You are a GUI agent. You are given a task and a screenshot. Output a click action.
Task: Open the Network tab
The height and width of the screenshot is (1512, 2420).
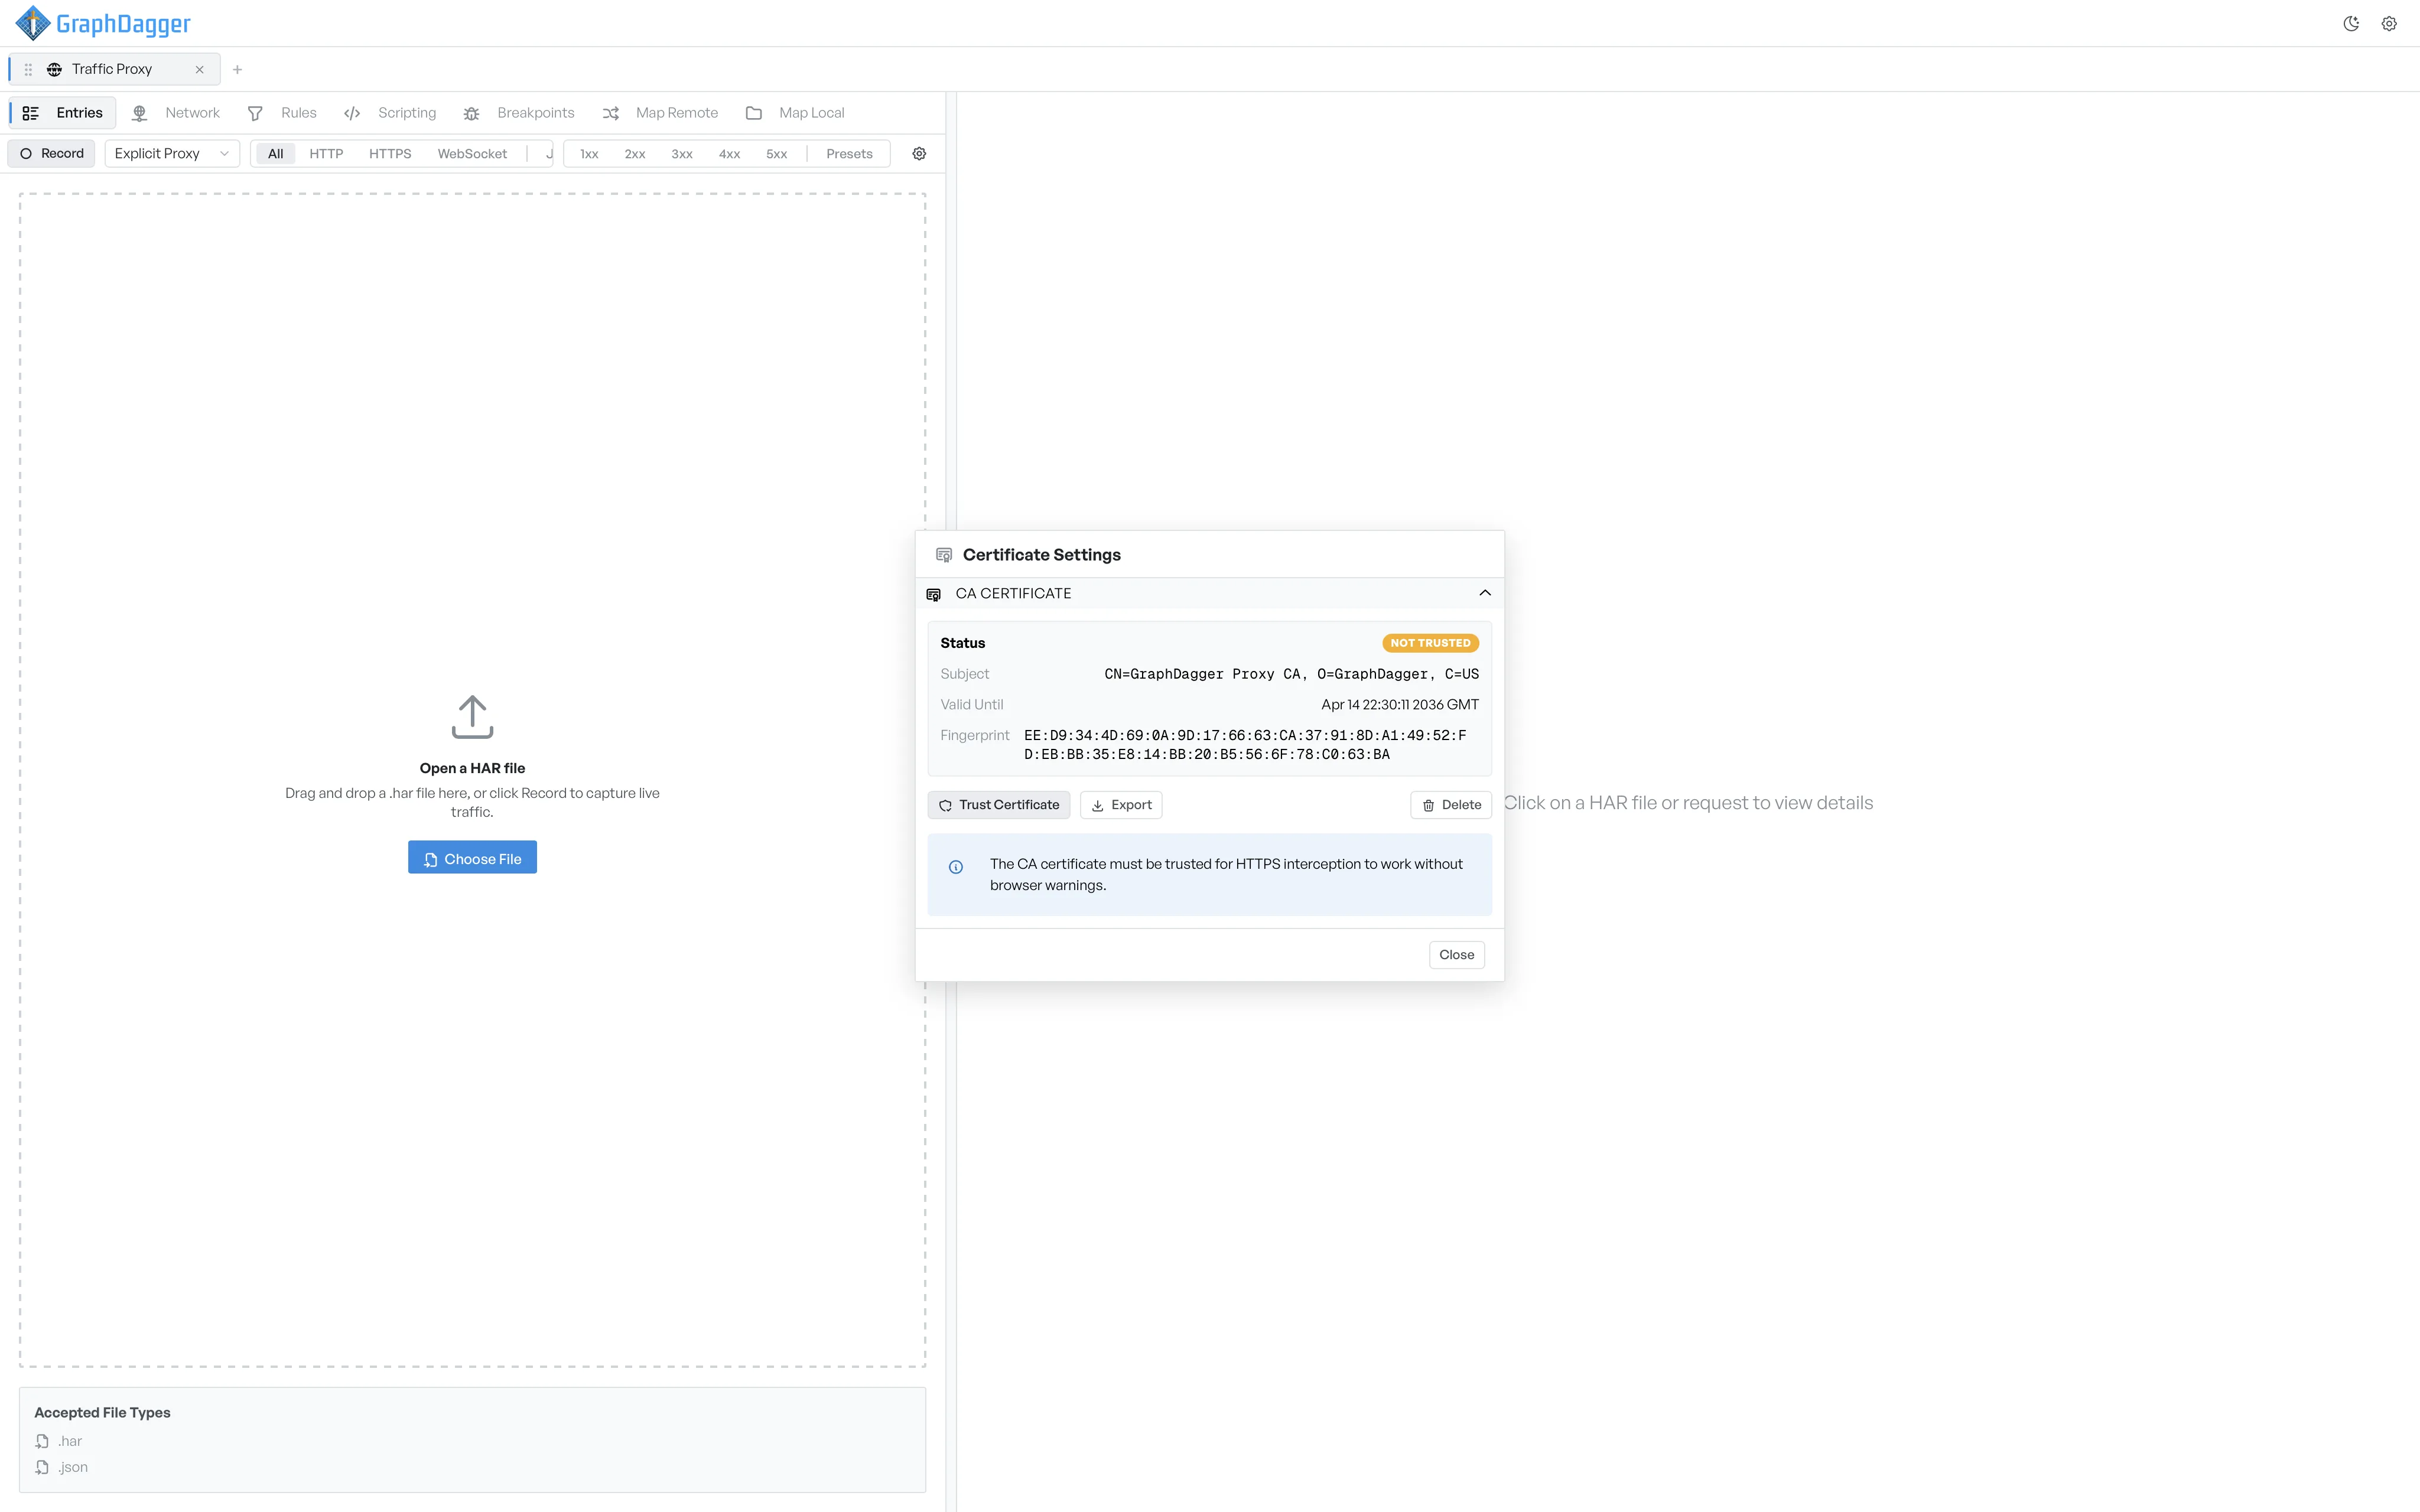(176, 113)
